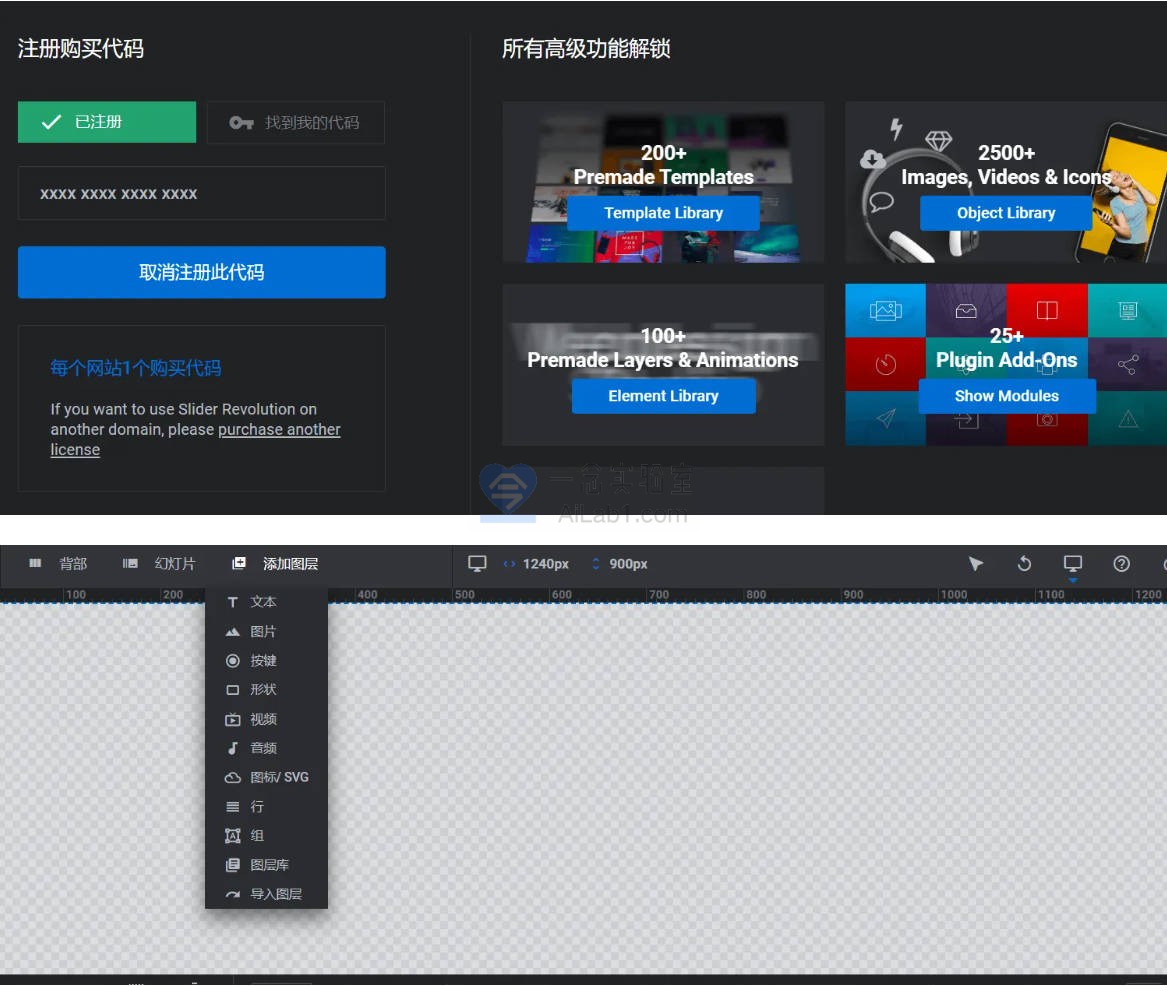
Task: Open the Template Library
Action: click(x=663, y=213)
